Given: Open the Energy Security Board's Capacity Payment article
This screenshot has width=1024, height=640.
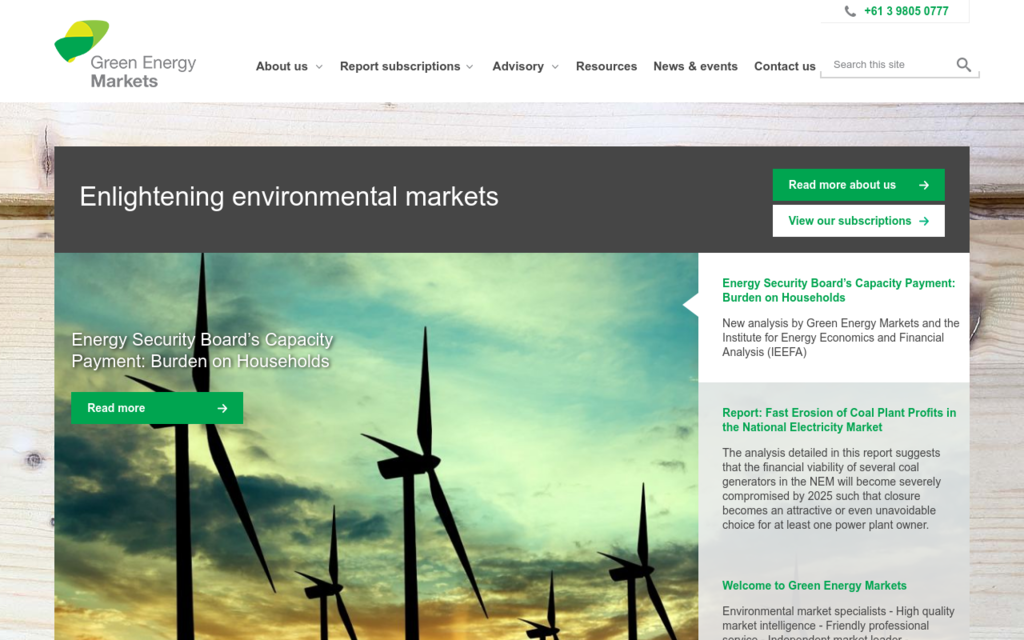Looking at the screenshot, I should (838, 290).
